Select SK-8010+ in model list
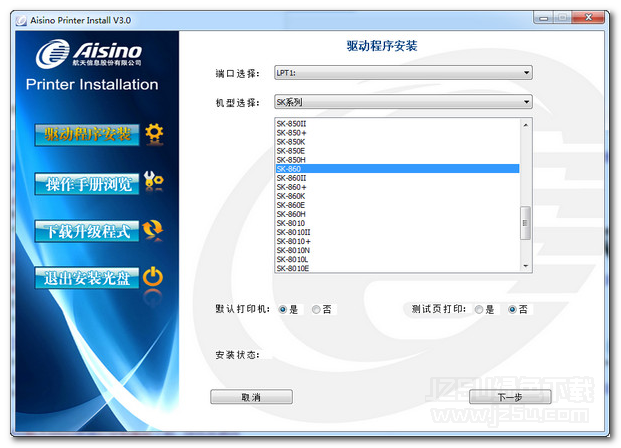 pyautogui.click(x=397, y=241)
